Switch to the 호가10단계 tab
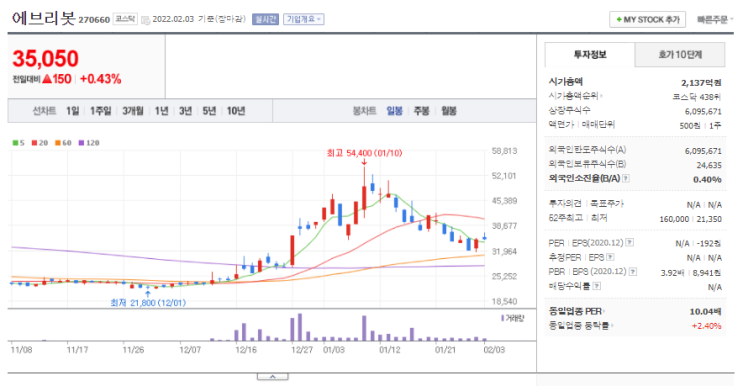 [x=680, y=54]
